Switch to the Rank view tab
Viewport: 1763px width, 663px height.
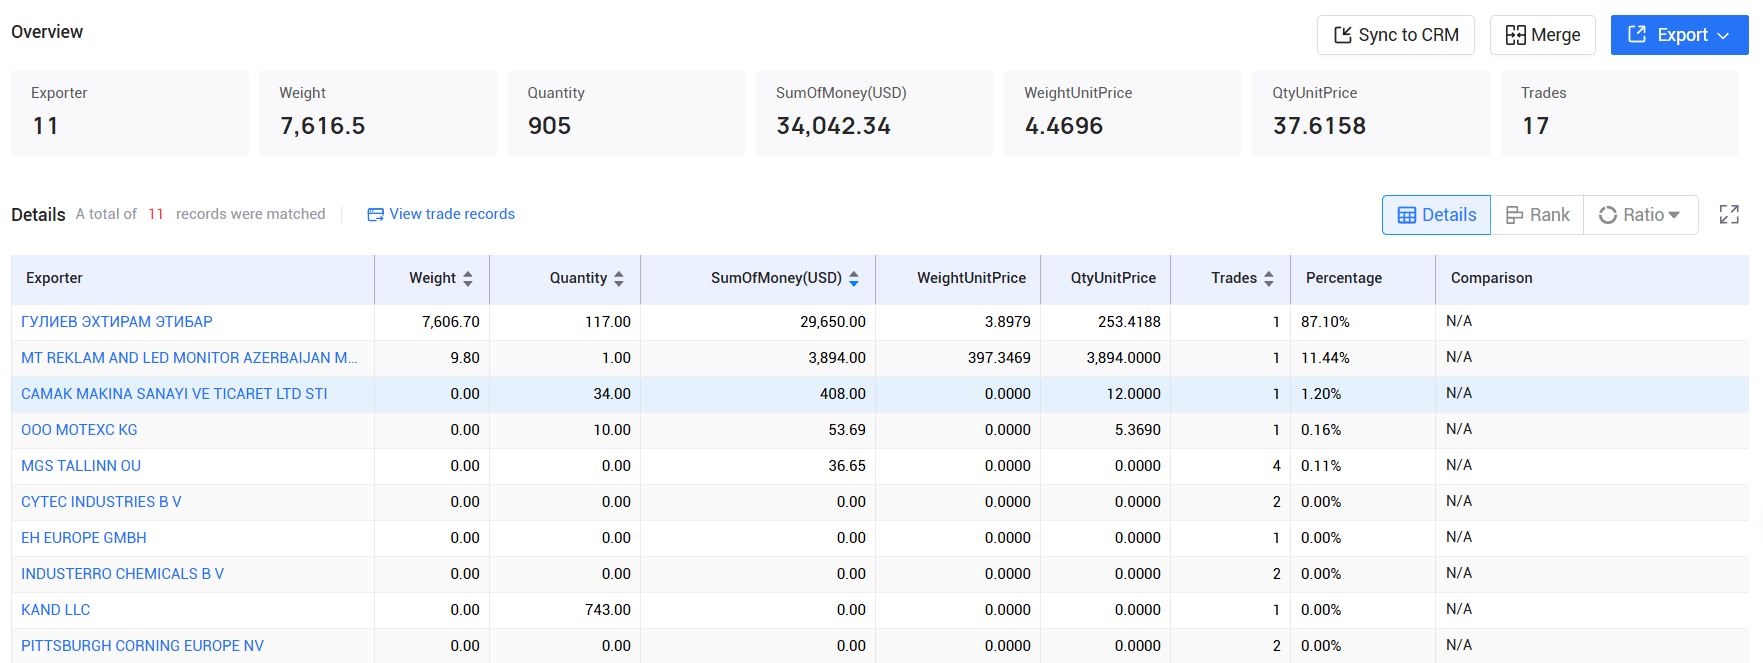1537,215
